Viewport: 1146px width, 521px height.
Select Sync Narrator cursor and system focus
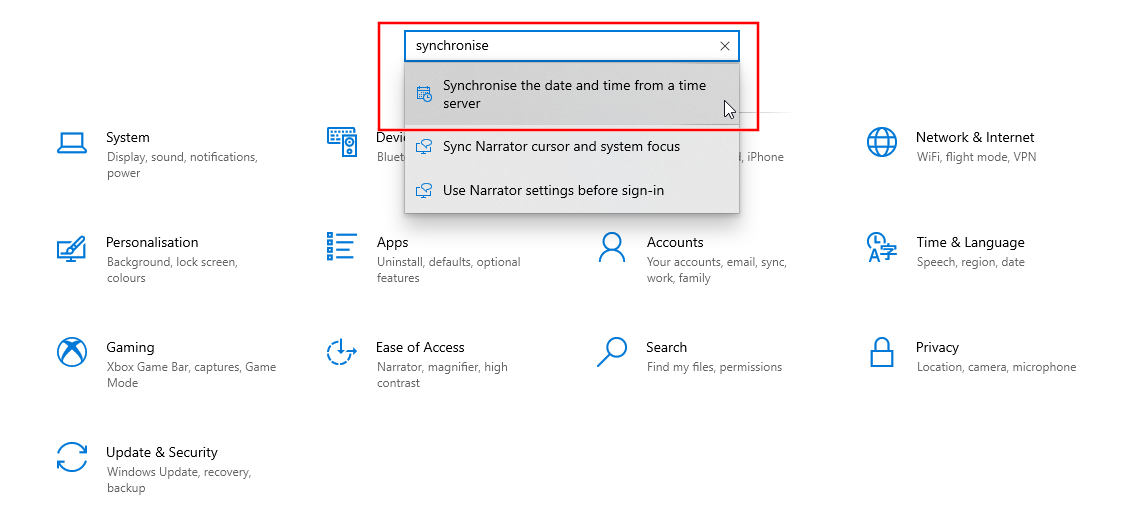561,147
